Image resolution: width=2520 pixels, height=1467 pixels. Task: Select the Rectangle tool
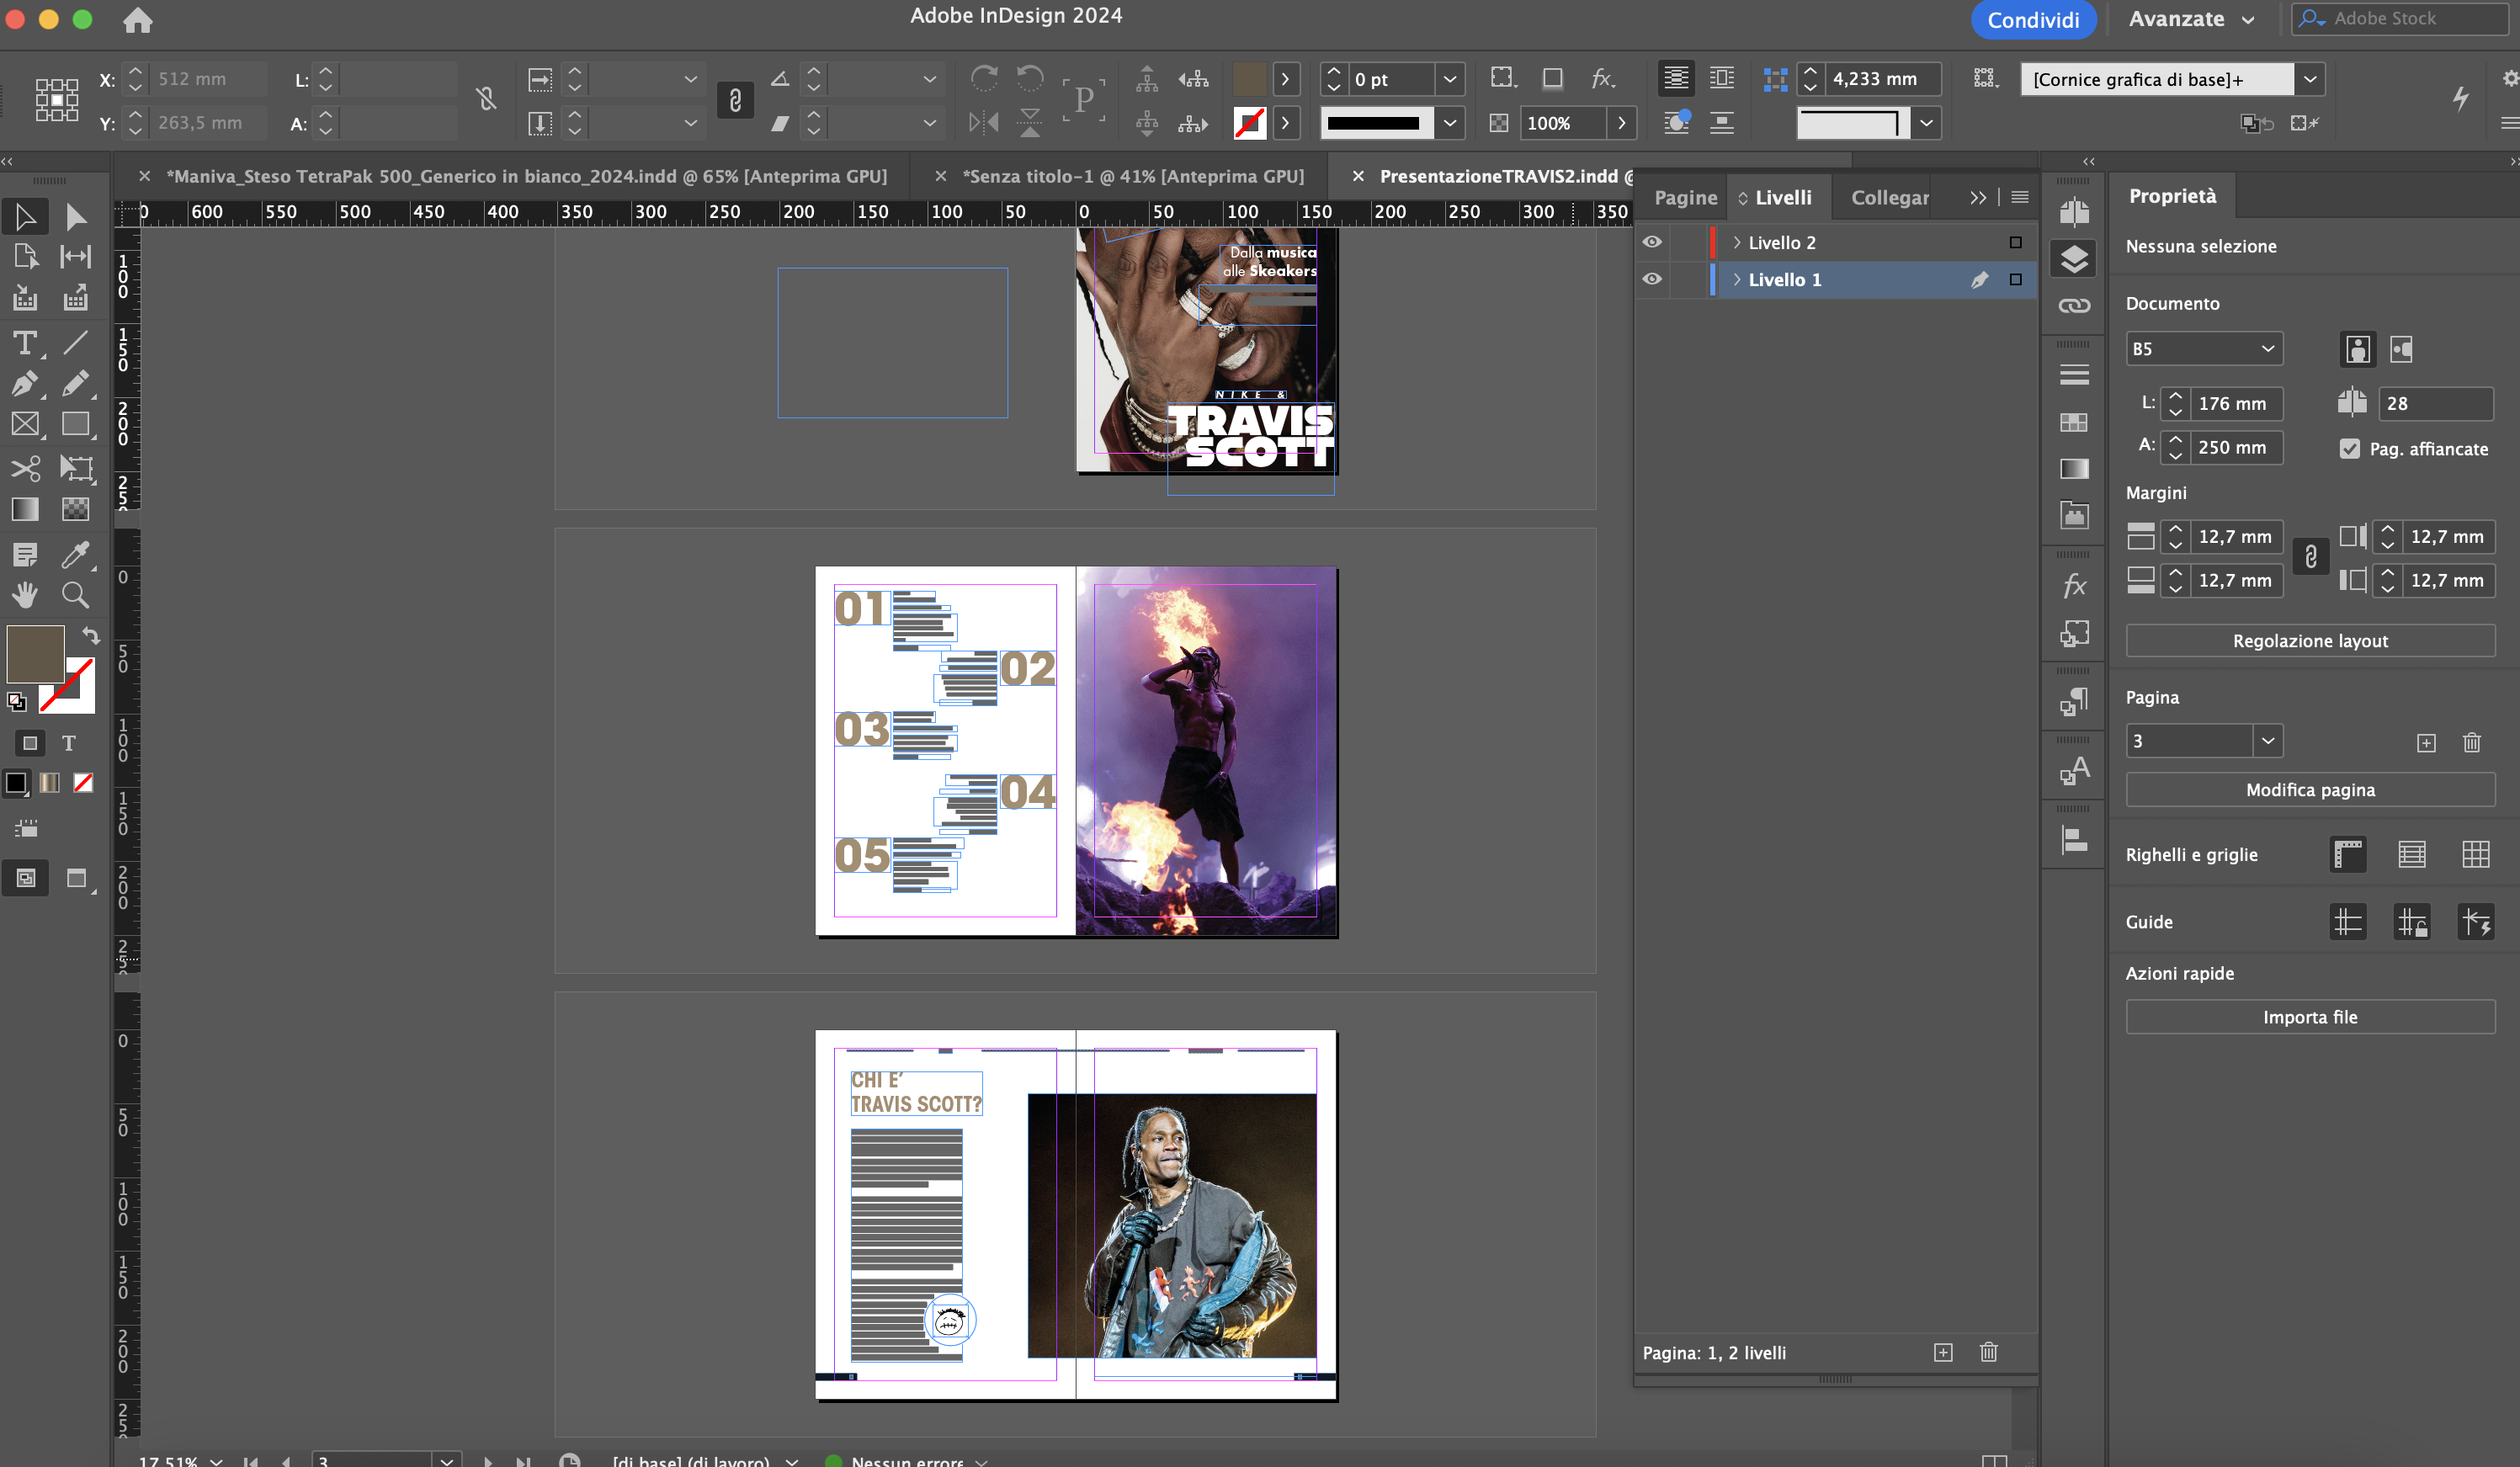pyautogui.click(x=76, y=424)
